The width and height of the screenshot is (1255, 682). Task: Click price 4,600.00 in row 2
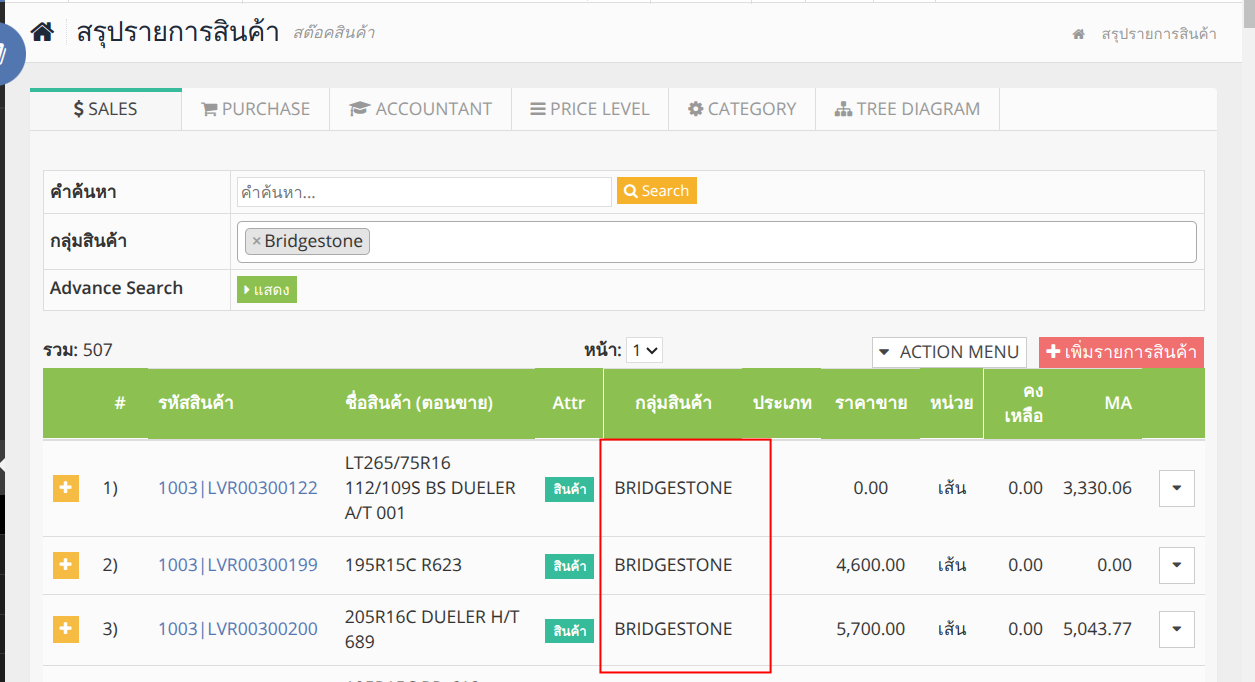coord(870,565)
